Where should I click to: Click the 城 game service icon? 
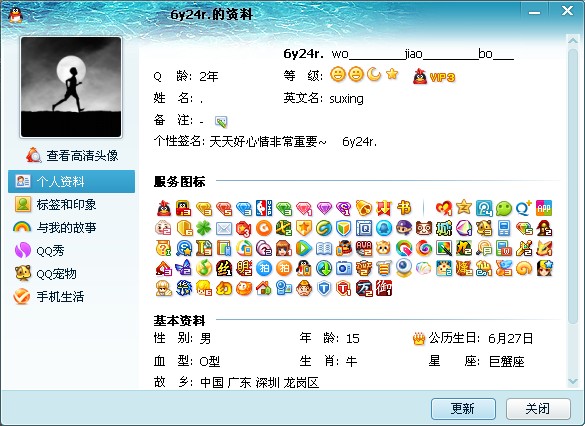(444, 228)
